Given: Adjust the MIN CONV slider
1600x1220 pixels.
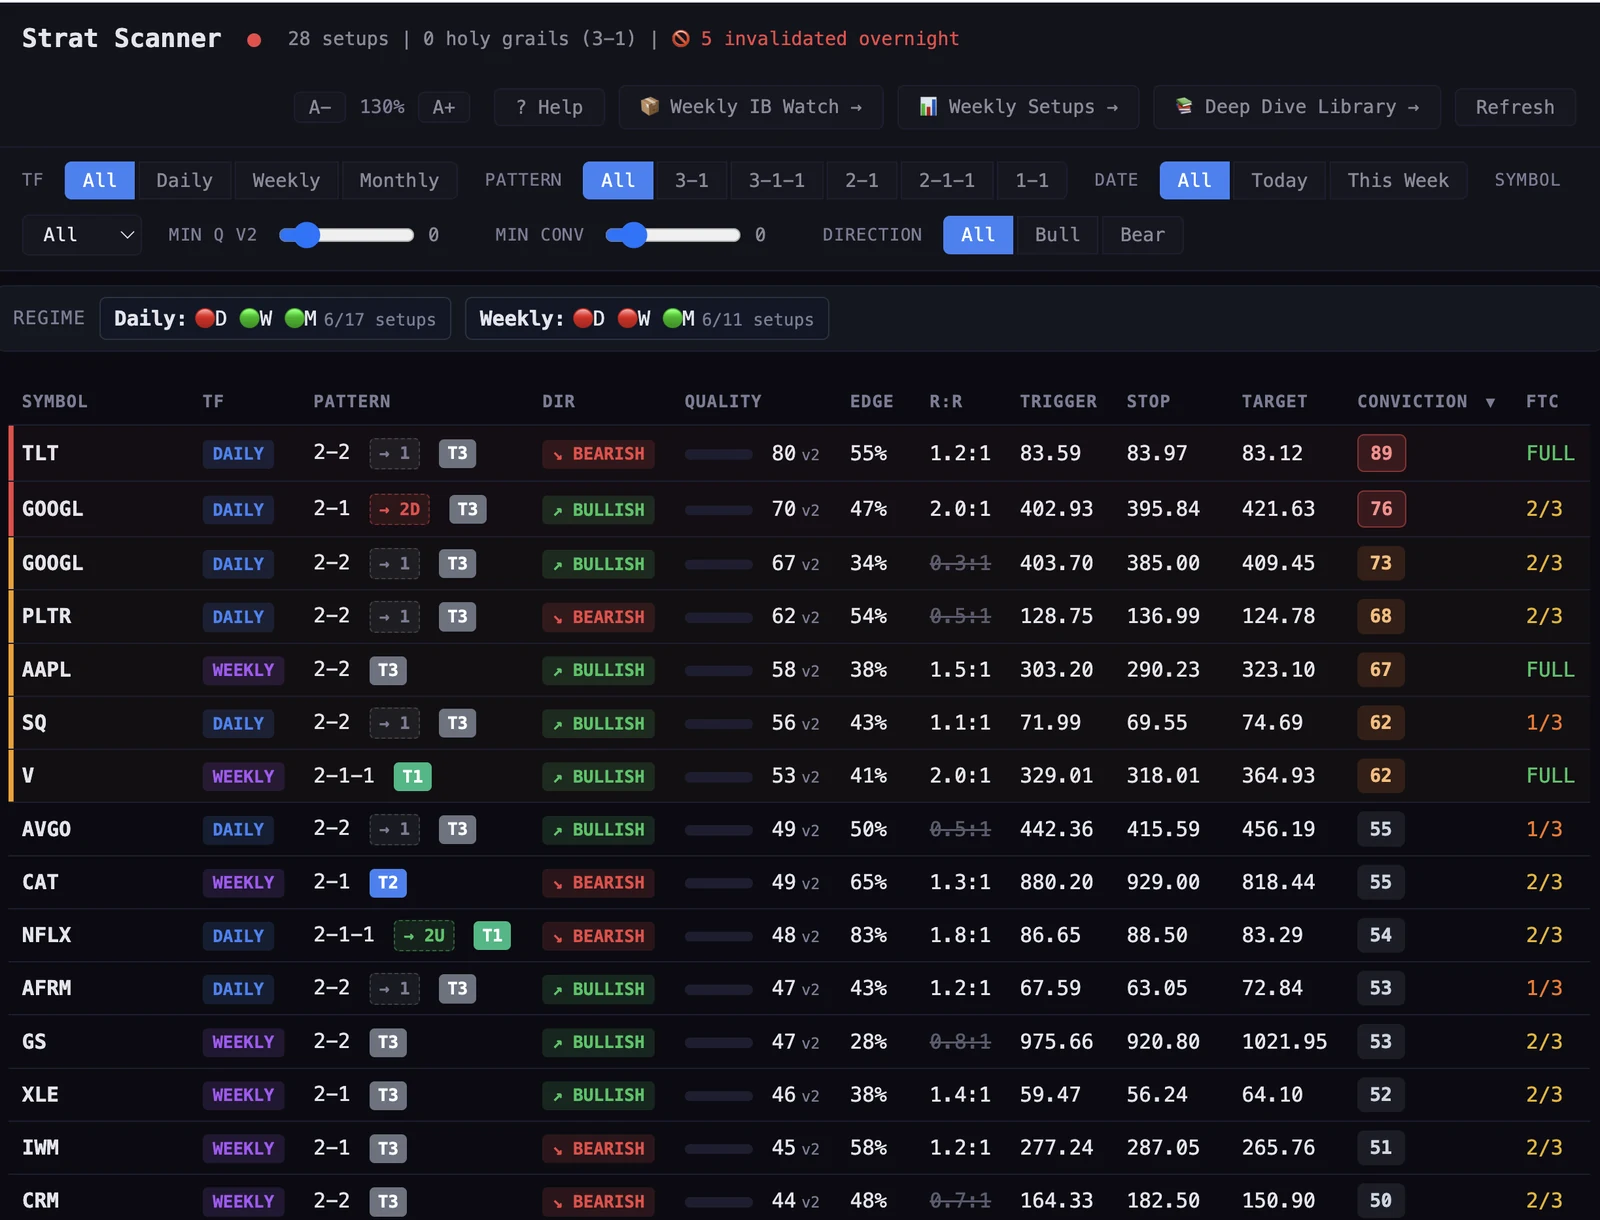Looking at the screenshot, I should point(673,235).
